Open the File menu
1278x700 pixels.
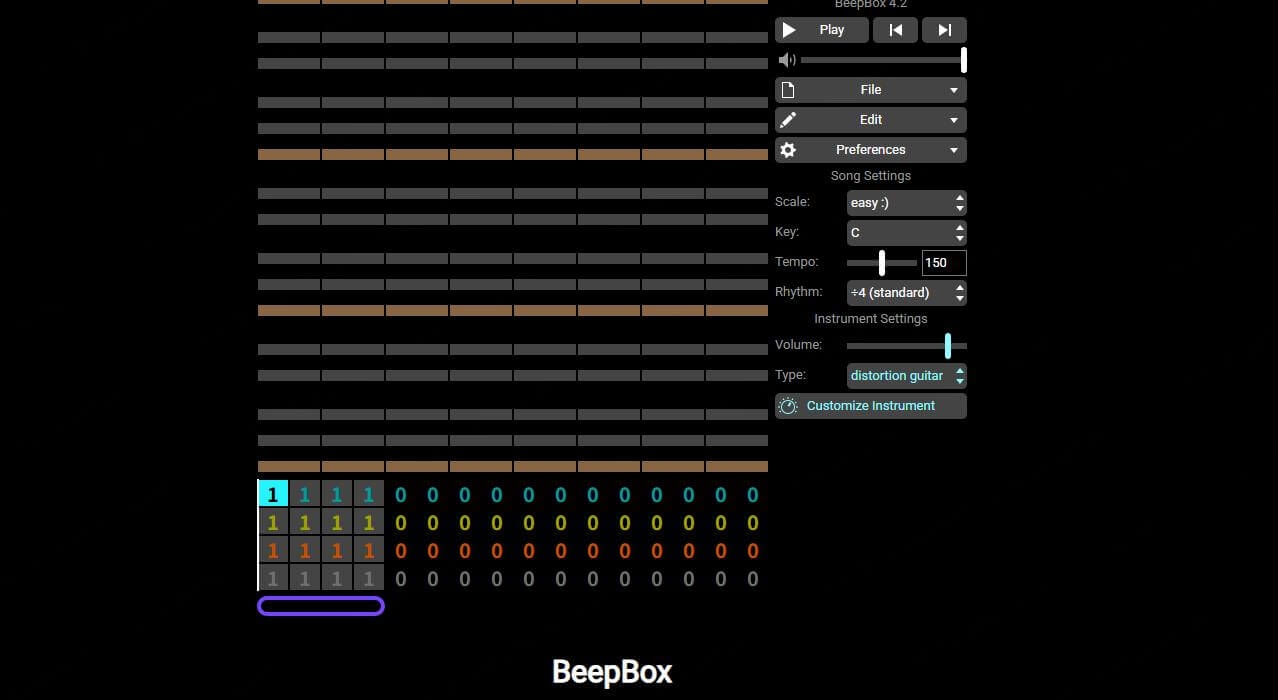pyautogui.click(x=871, y=90)
